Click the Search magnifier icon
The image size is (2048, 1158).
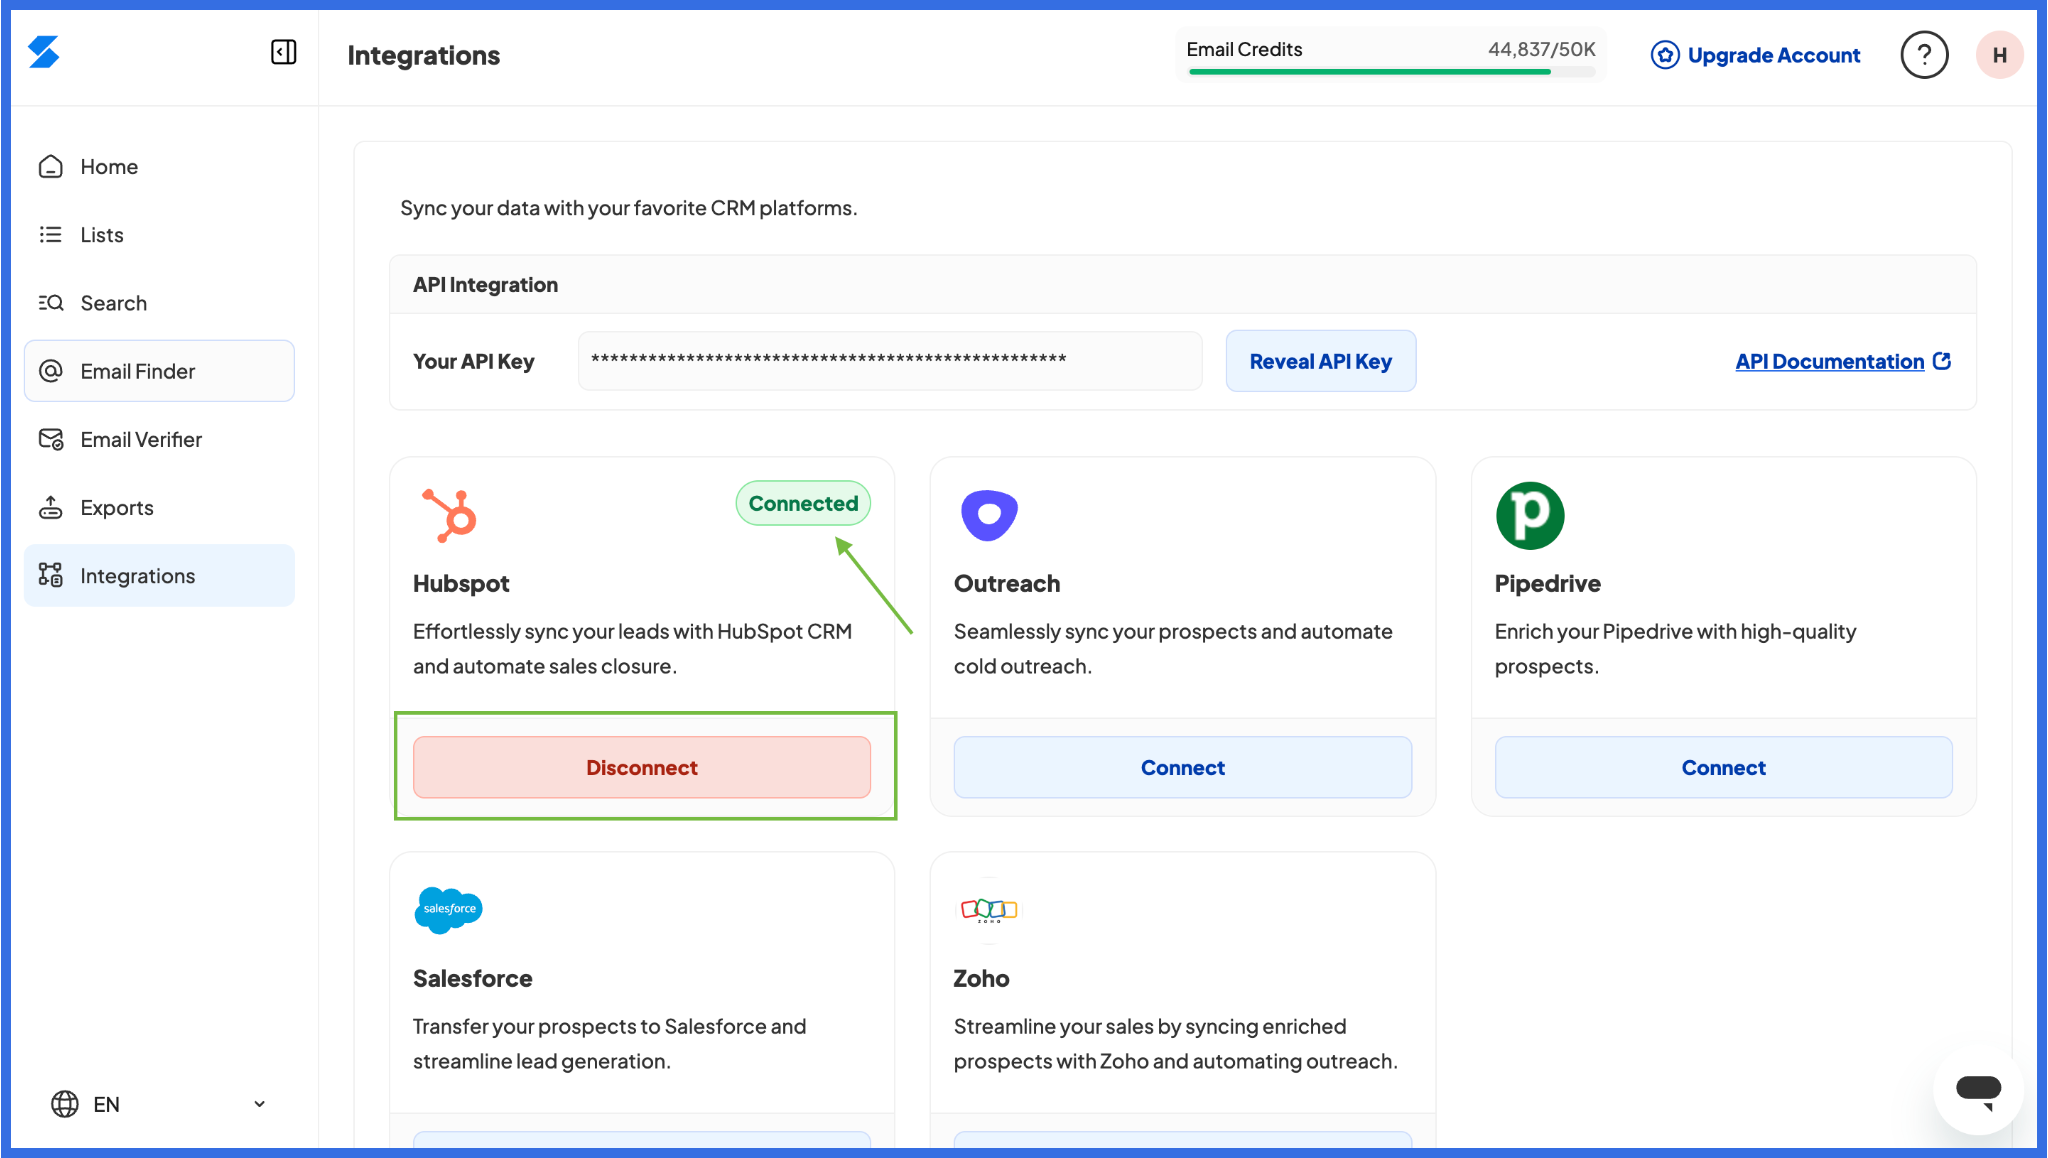(x=51, y=303)
